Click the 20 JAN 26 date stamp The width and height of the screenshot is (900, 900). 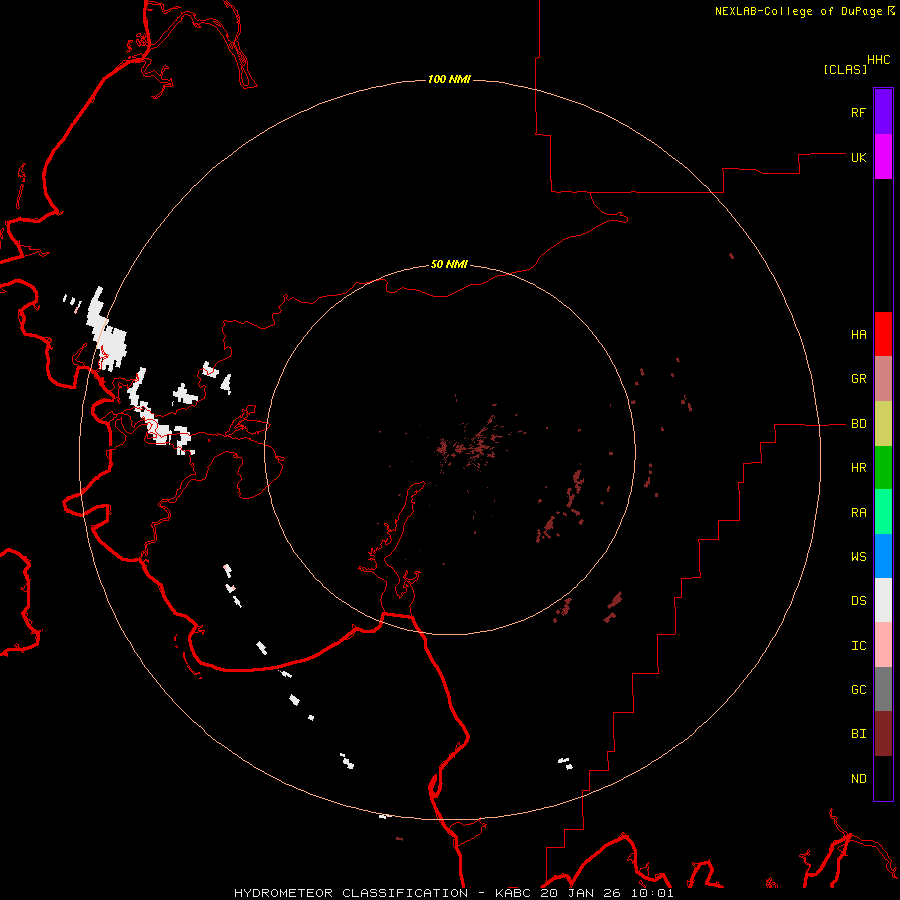tap(580, 893)
